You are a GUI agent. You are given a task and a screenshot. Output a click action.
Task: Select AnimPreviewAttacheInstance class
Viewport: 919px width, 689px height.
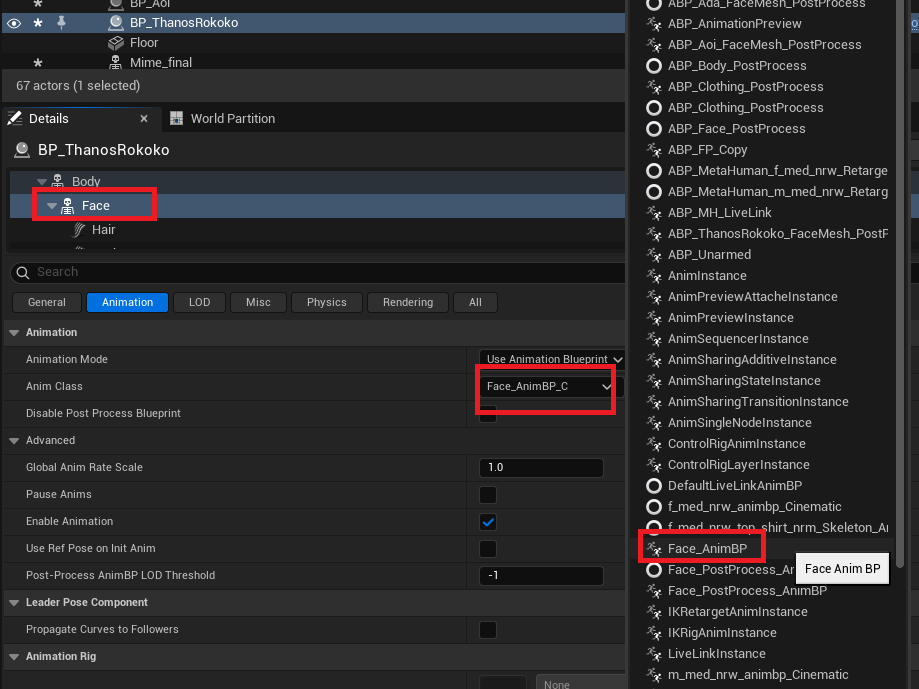pos(753,297)
